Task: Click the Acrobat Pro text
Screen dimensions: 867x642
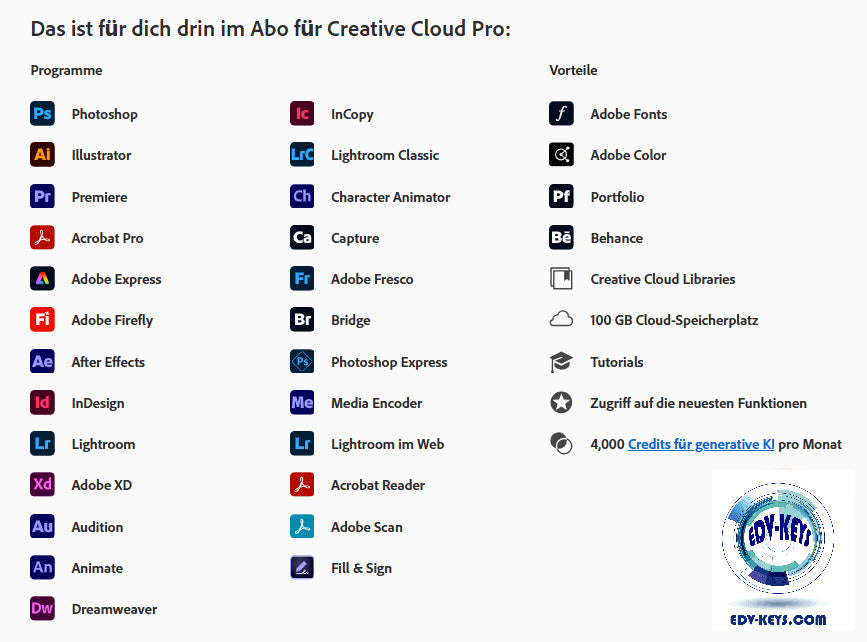Action: click(x=107, y=238)
